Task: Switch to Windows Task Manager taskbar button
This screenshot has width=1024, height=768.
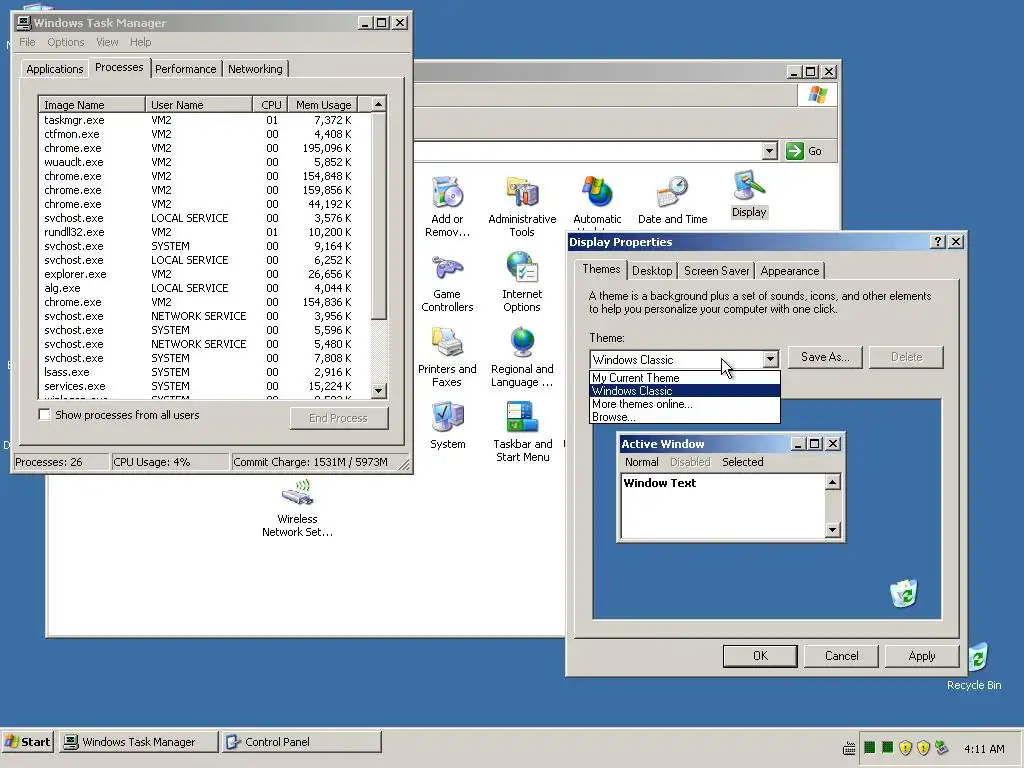Action: [x=138, y=742]
